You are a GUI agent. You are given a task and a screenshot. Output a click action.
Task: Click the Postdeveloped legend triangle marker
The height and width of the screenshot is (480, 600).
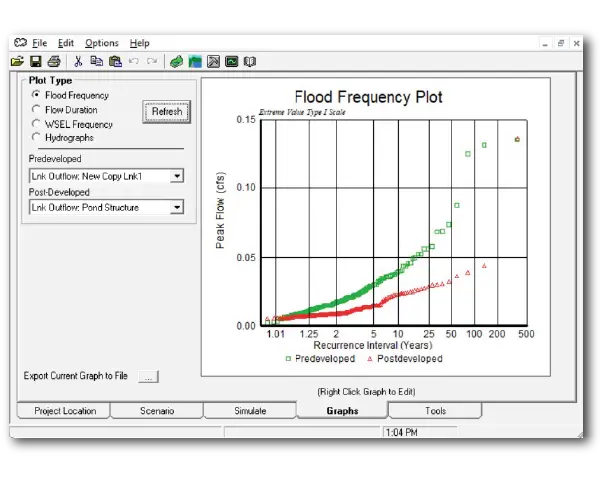370,359
